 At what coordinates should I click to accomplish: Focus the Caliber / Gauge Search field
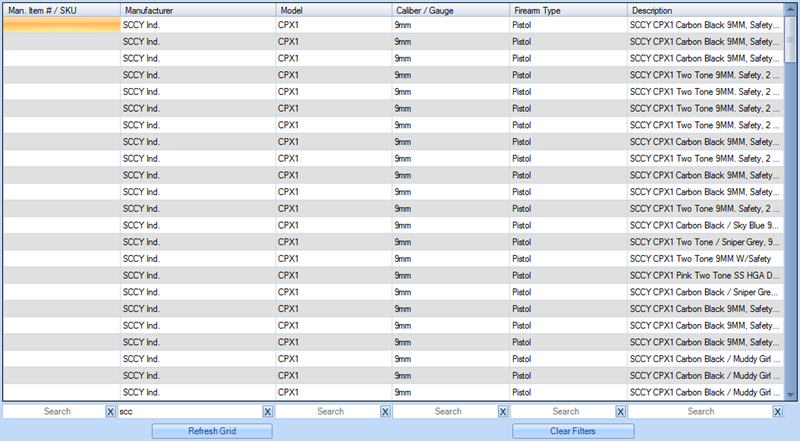(445, 411)
